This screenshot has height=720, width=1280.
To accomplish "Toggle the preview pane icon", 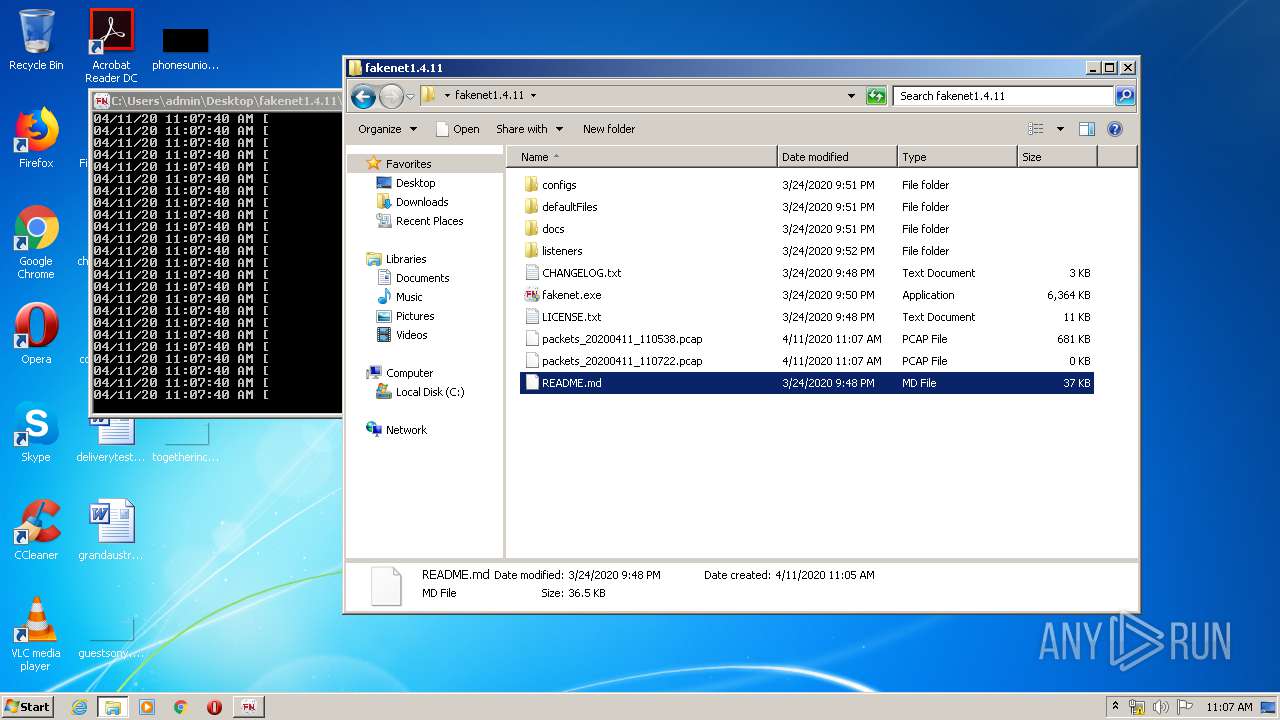I will coord(1087,129).
